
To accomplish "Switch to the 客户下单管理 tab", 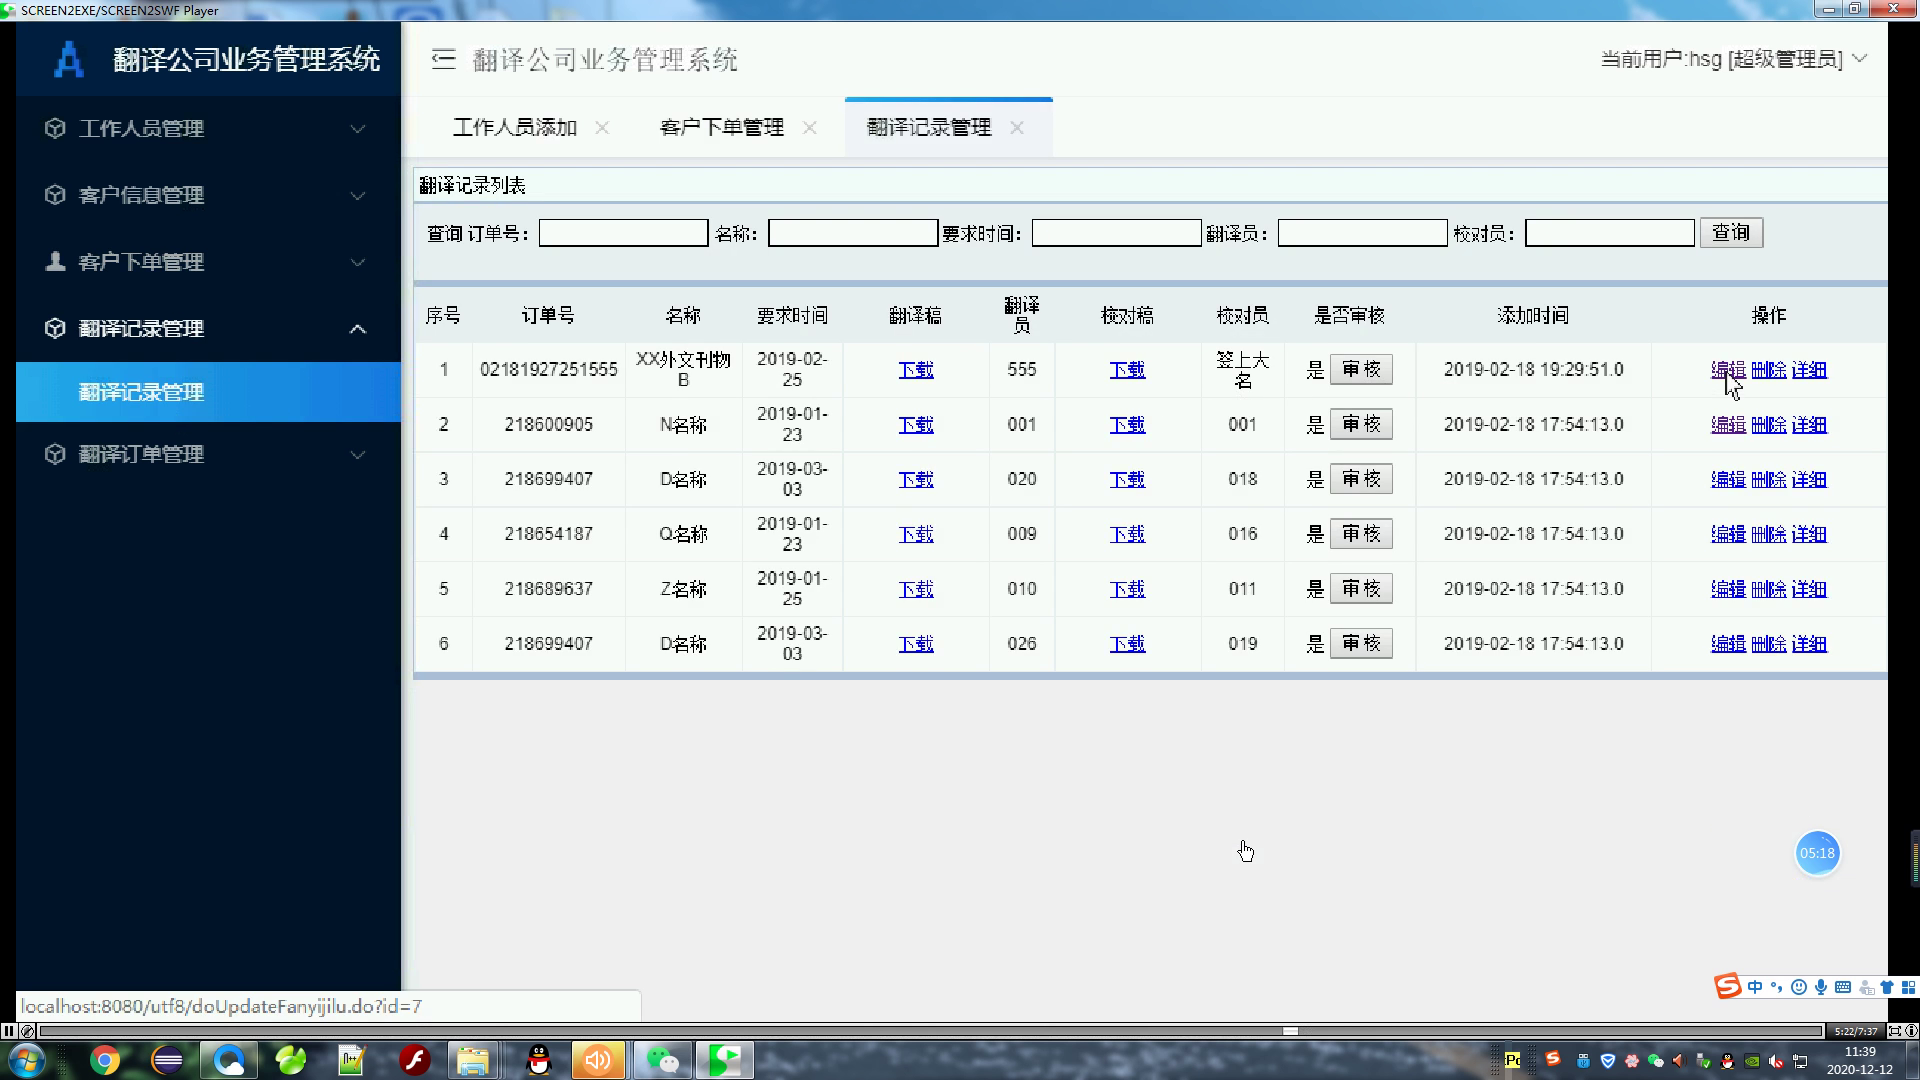I will point(722,128).
